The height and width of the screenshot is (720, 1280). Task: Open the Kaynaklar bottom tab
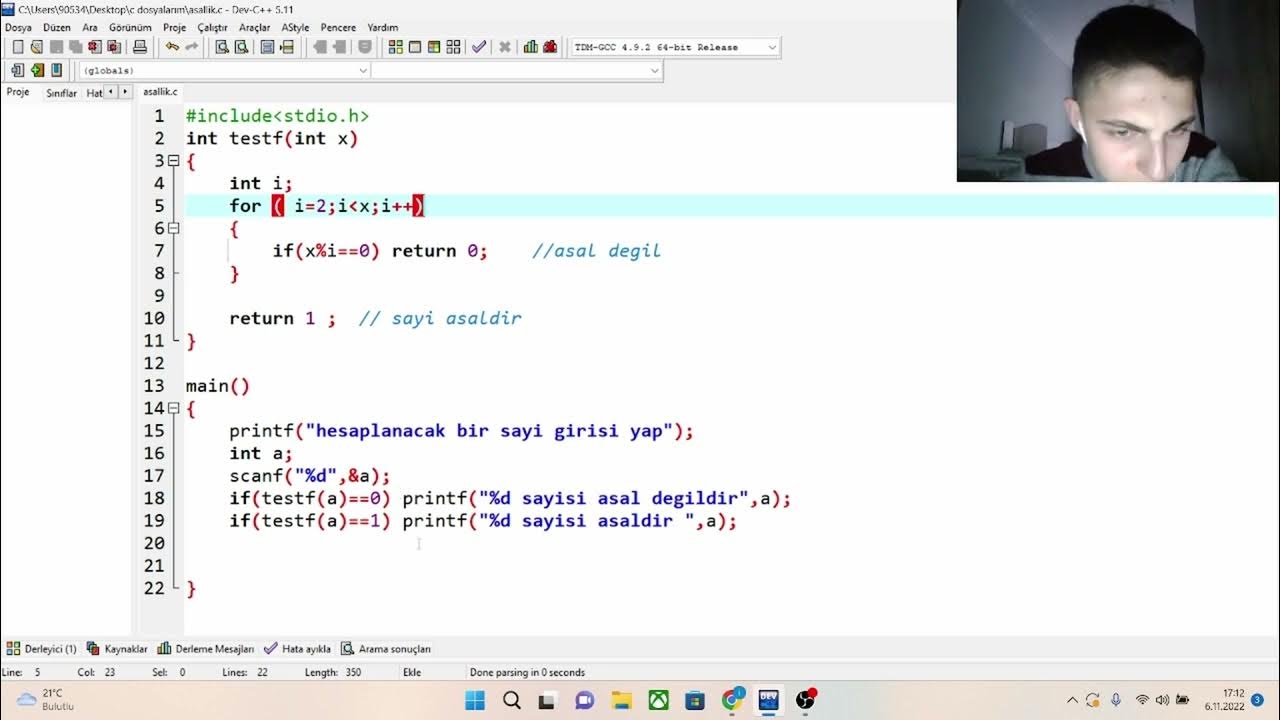point(118,649)
